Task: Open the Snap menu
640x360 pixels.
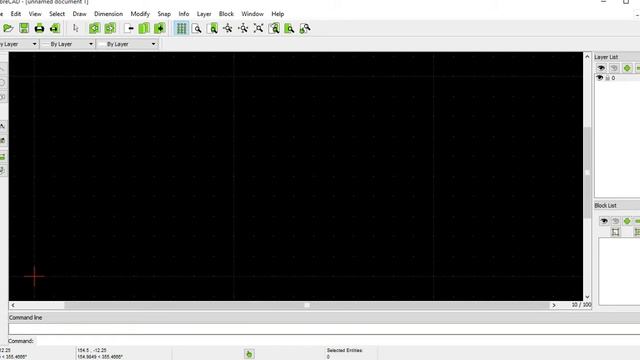Action: (164, 14)
